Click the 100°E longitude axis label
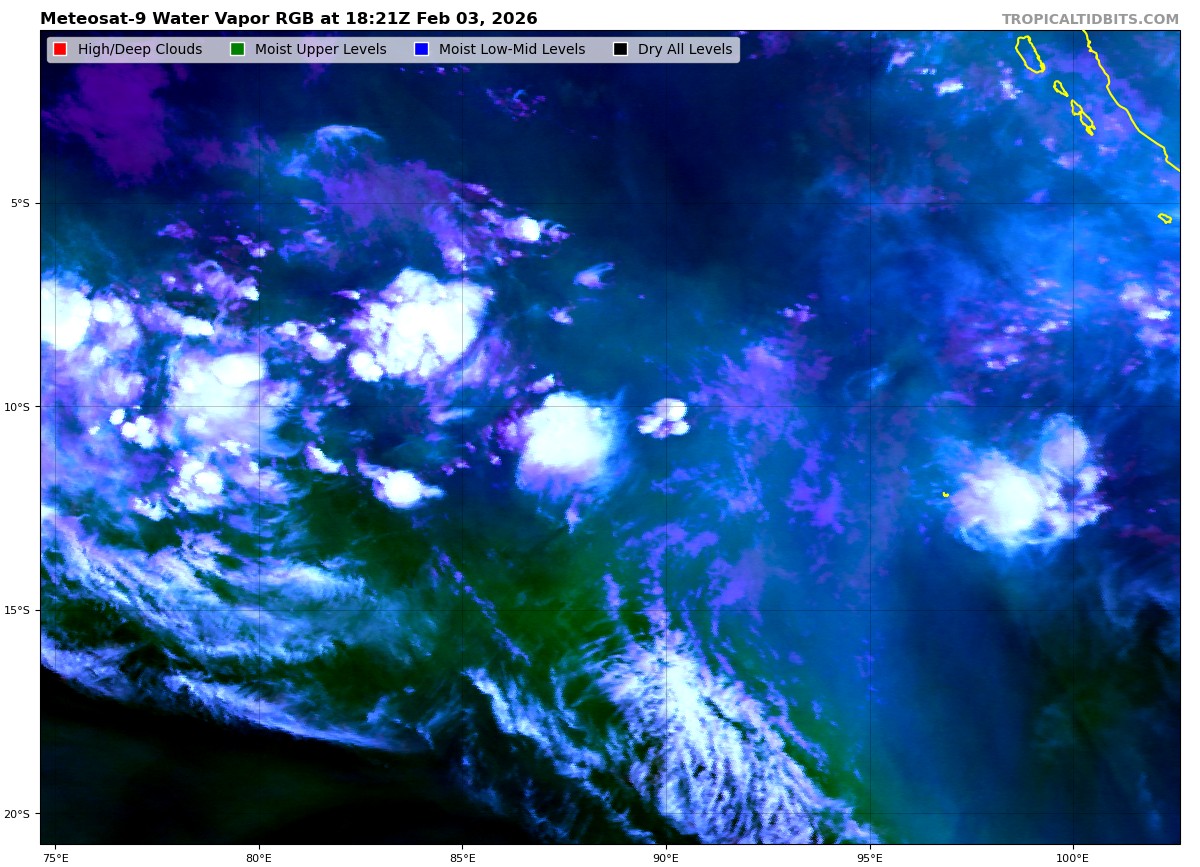Image resolution: width=1200 pixels, height=867 pixels. (x=1073, y=857)
